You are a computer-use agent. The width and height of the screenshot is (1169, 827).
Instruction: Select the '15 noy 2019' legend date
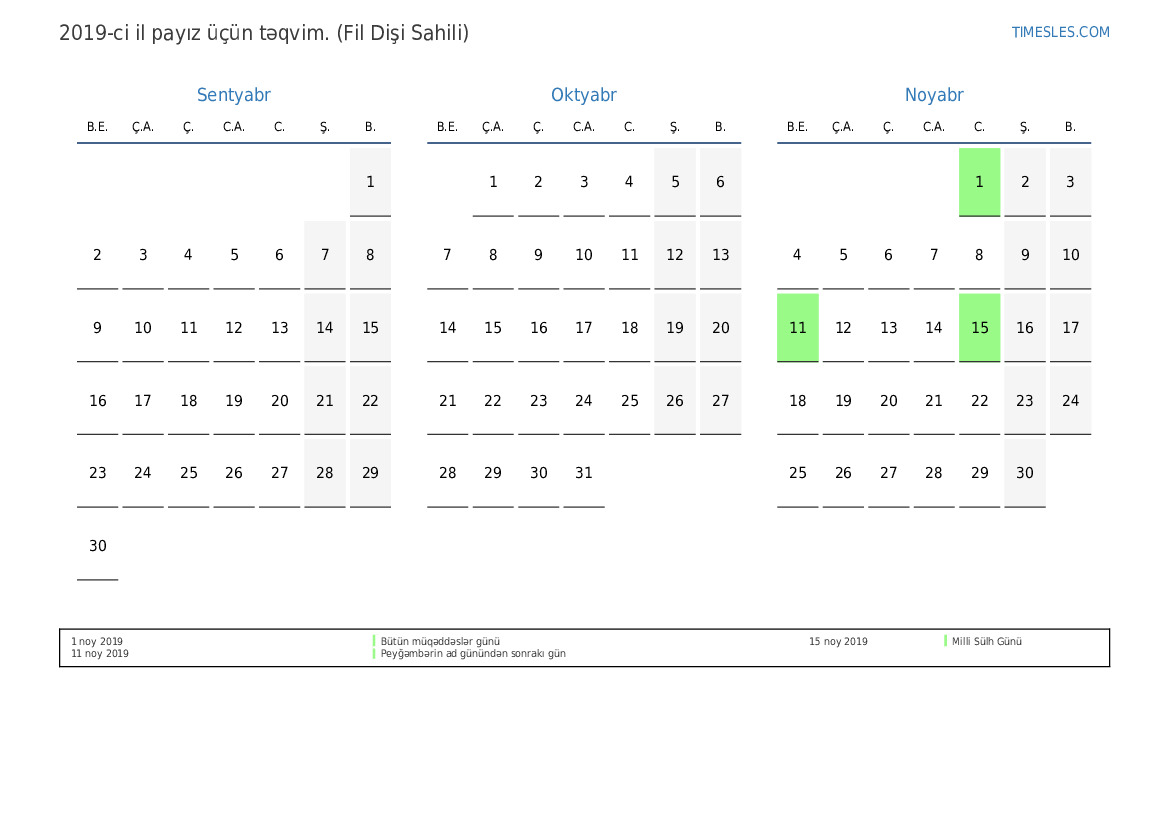(838, 642)
